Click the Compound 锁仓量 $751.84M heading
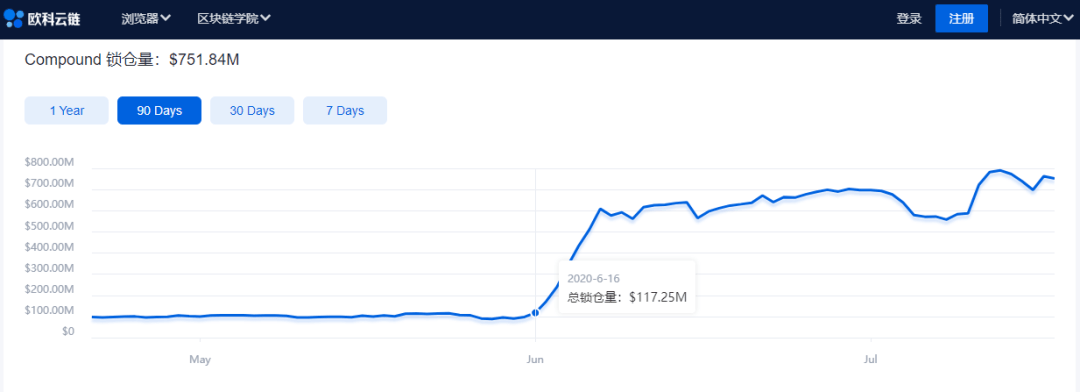Image resolution: width=1080 pixels, height=392 pixels. point(132,60)
